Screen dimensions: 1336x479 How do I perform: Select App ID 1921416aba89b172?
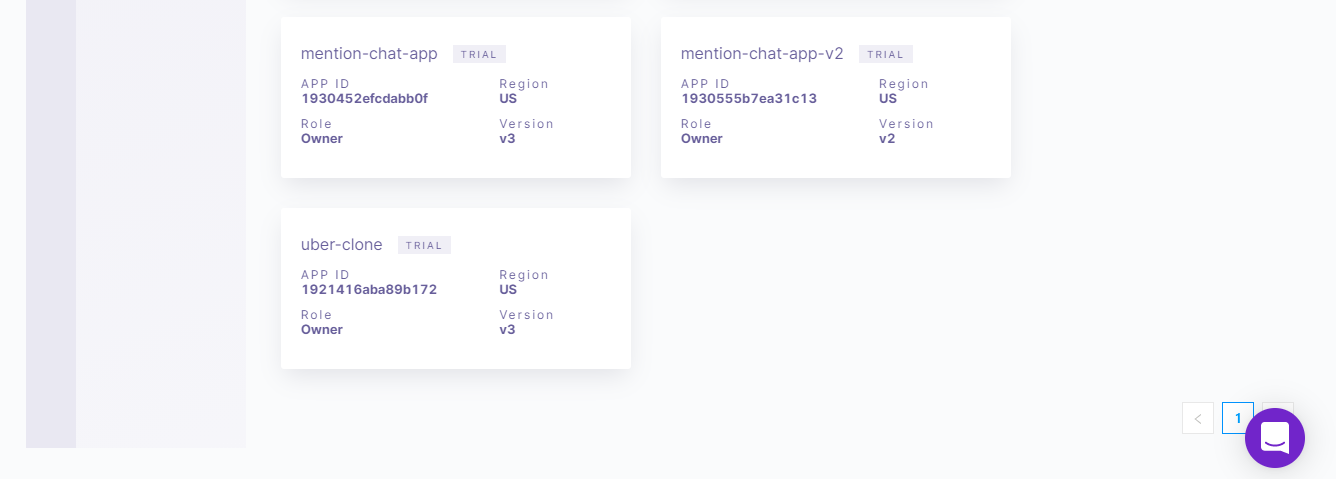(x=369, y=289)
